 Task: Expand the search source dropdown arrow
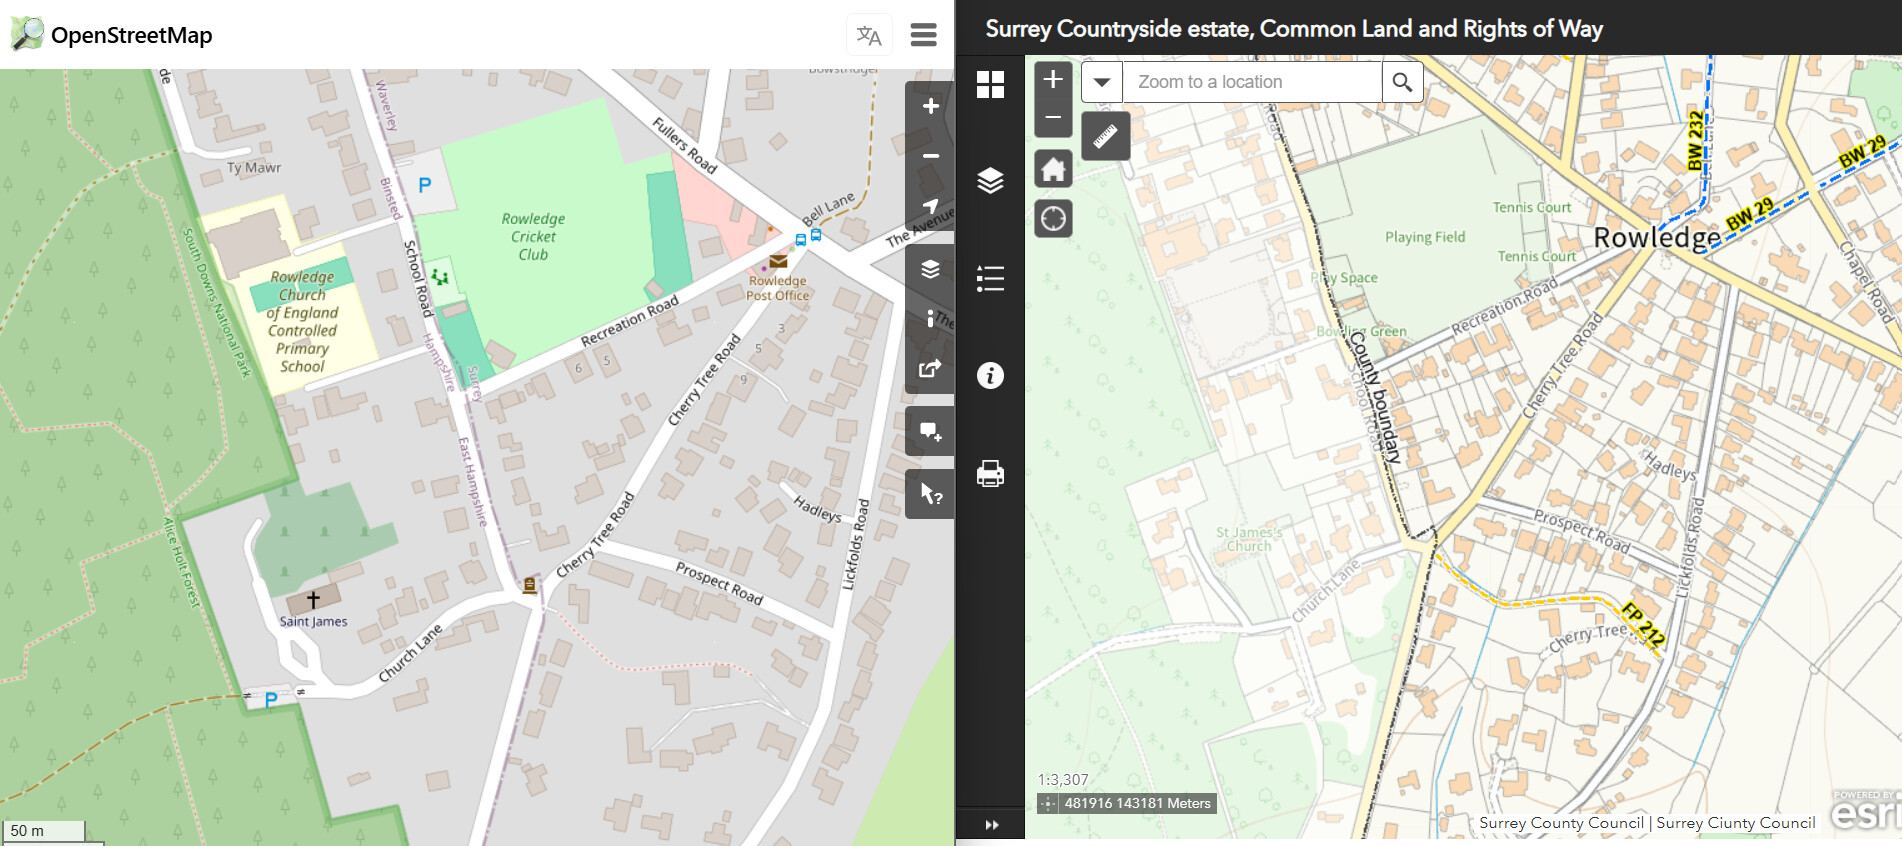1102,82
